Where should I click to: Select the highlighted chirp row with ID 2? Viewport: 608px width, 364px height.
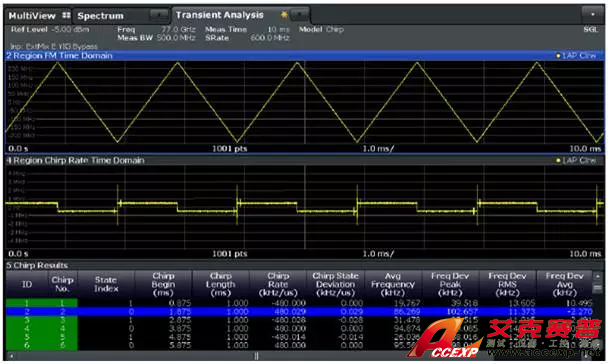click(x=299, y=312)
